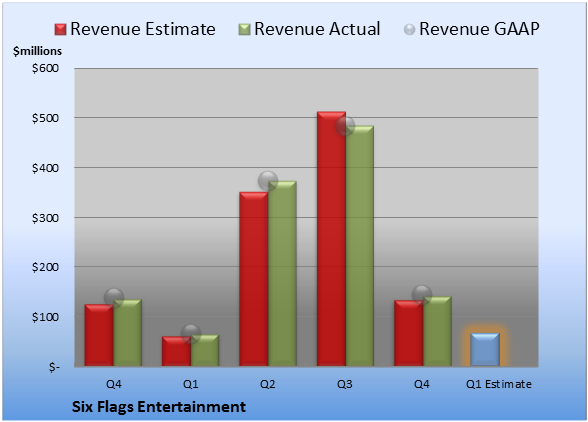Viewport: 588px width, 422px height.
Task: Click the '$200' axis value
Action: [x=45, y=267]
